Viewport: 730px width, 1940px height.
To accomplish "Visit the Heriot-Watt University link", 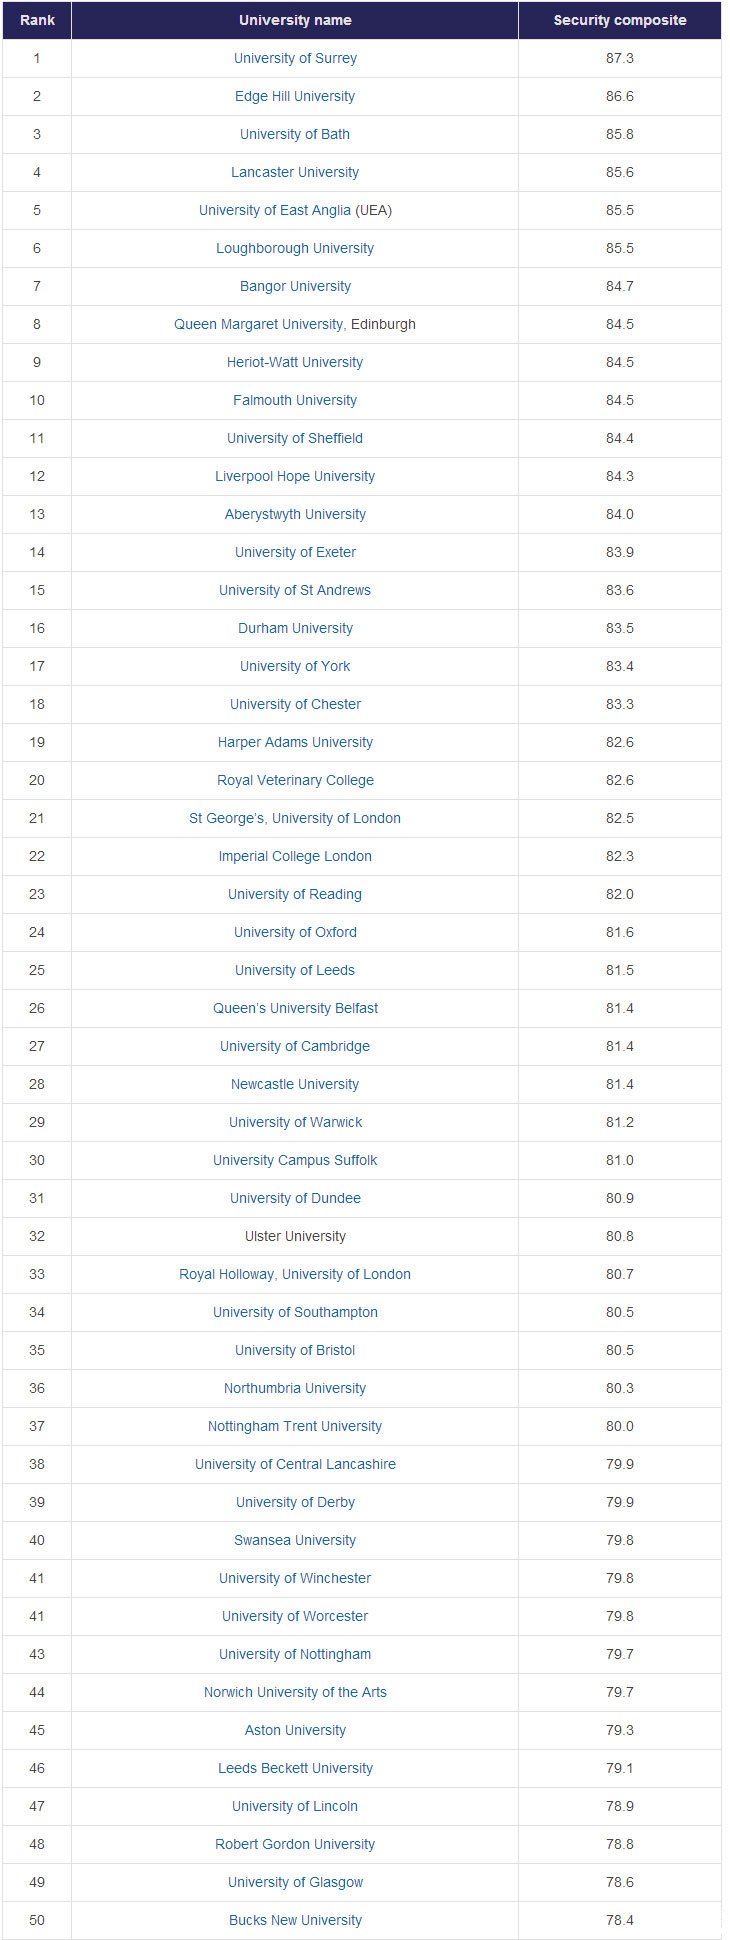I will pos(295,362).
